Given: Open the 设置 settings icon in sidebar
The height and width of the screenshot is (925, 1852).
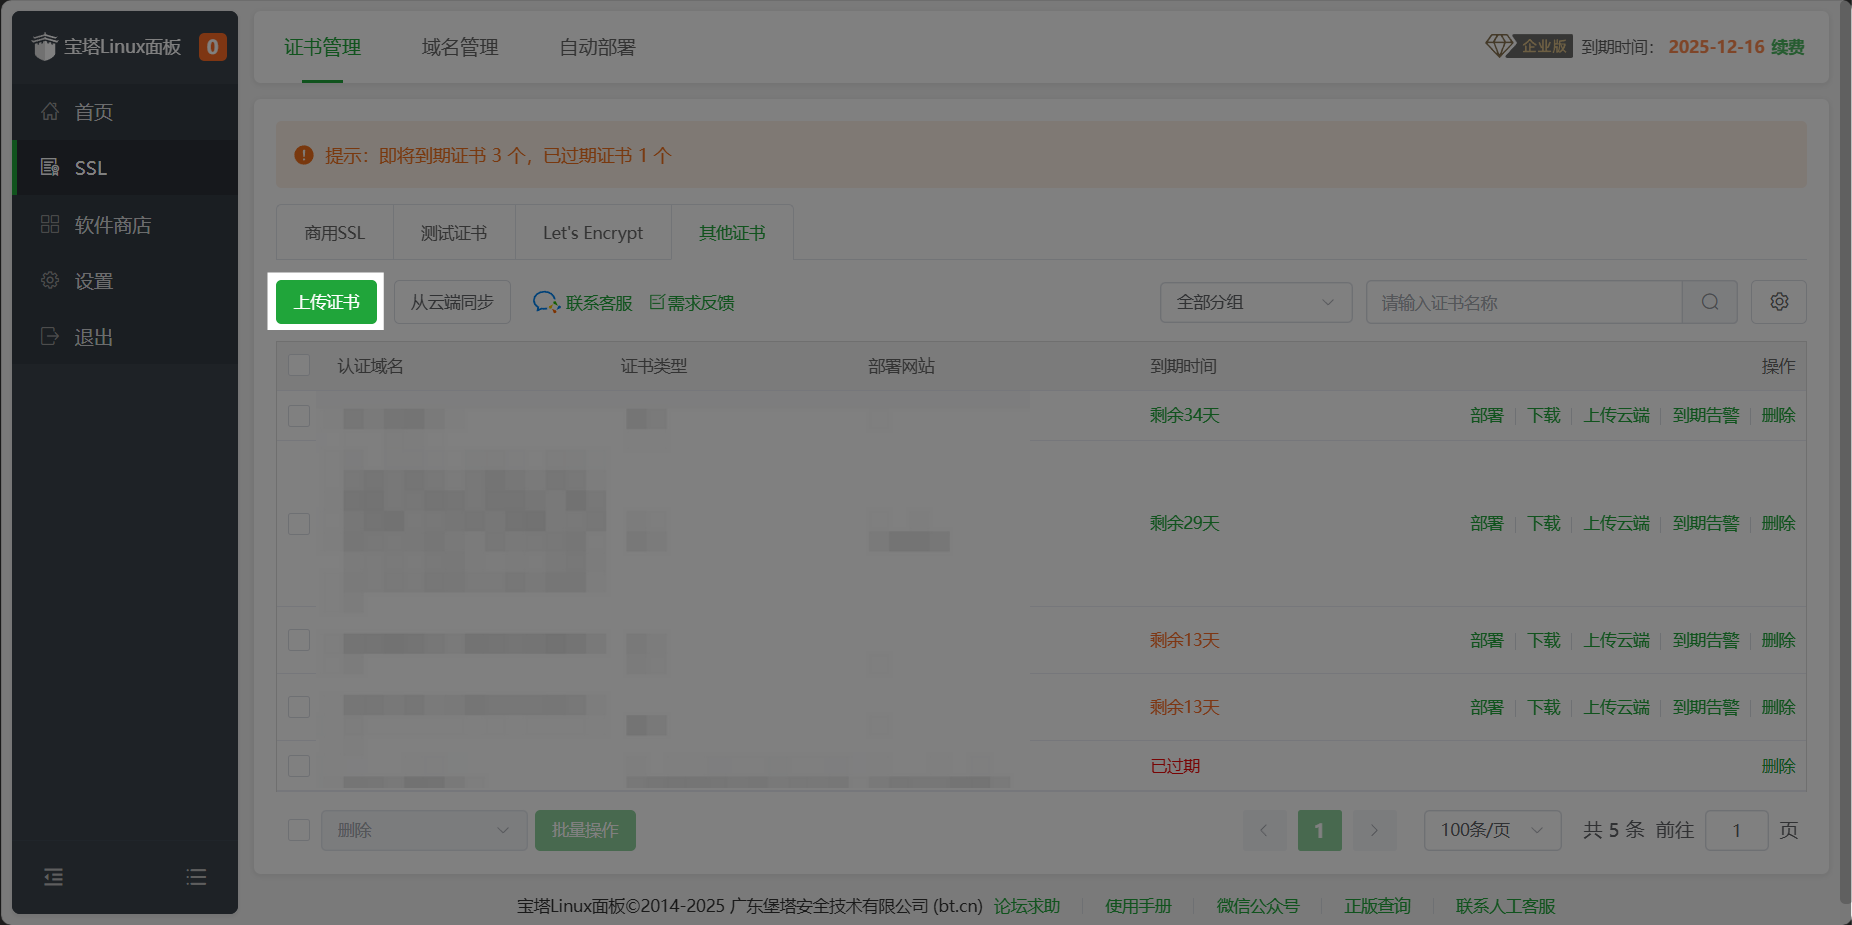Looking at the screenshot, I should pos(49,280).
